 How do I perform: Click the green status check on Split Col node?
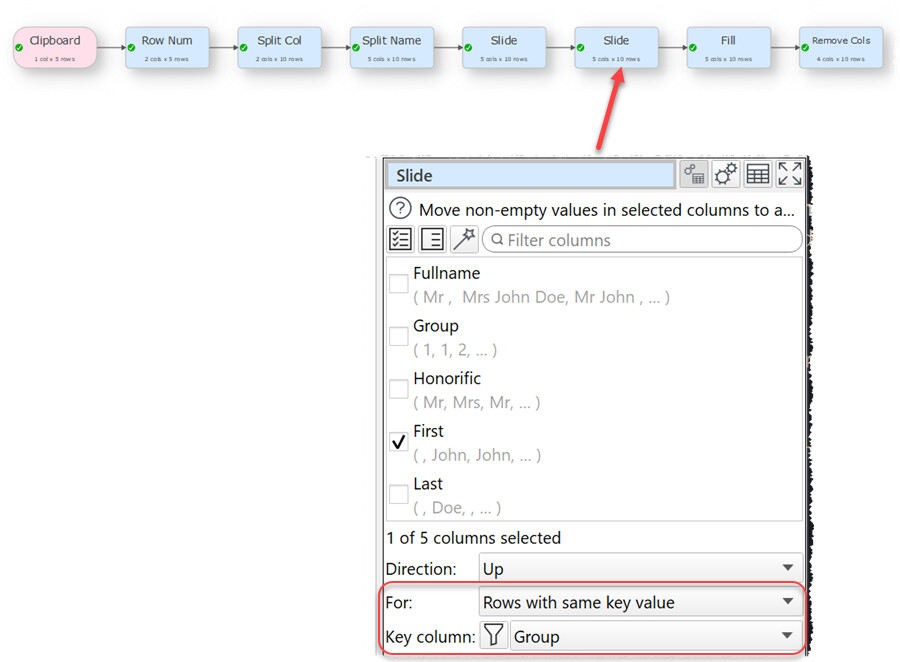pyautogui.click(x=244, y=48)
